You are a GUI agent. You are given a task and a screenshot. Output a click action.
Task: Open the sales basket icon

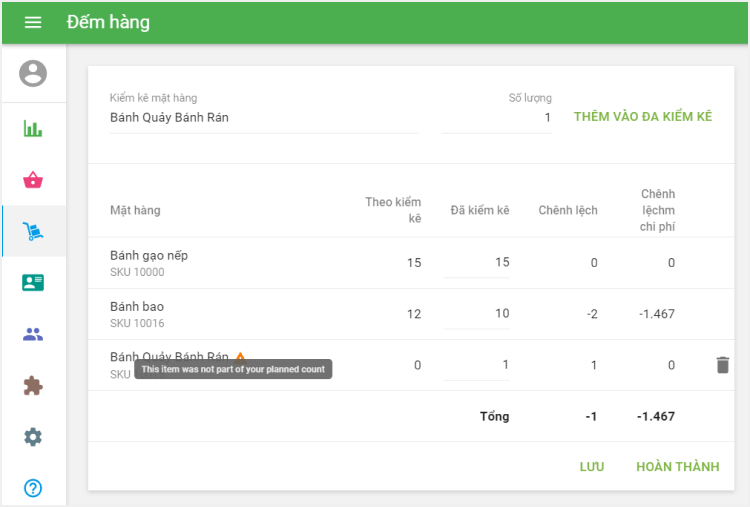pyautogui.click(x=33, y=180)
